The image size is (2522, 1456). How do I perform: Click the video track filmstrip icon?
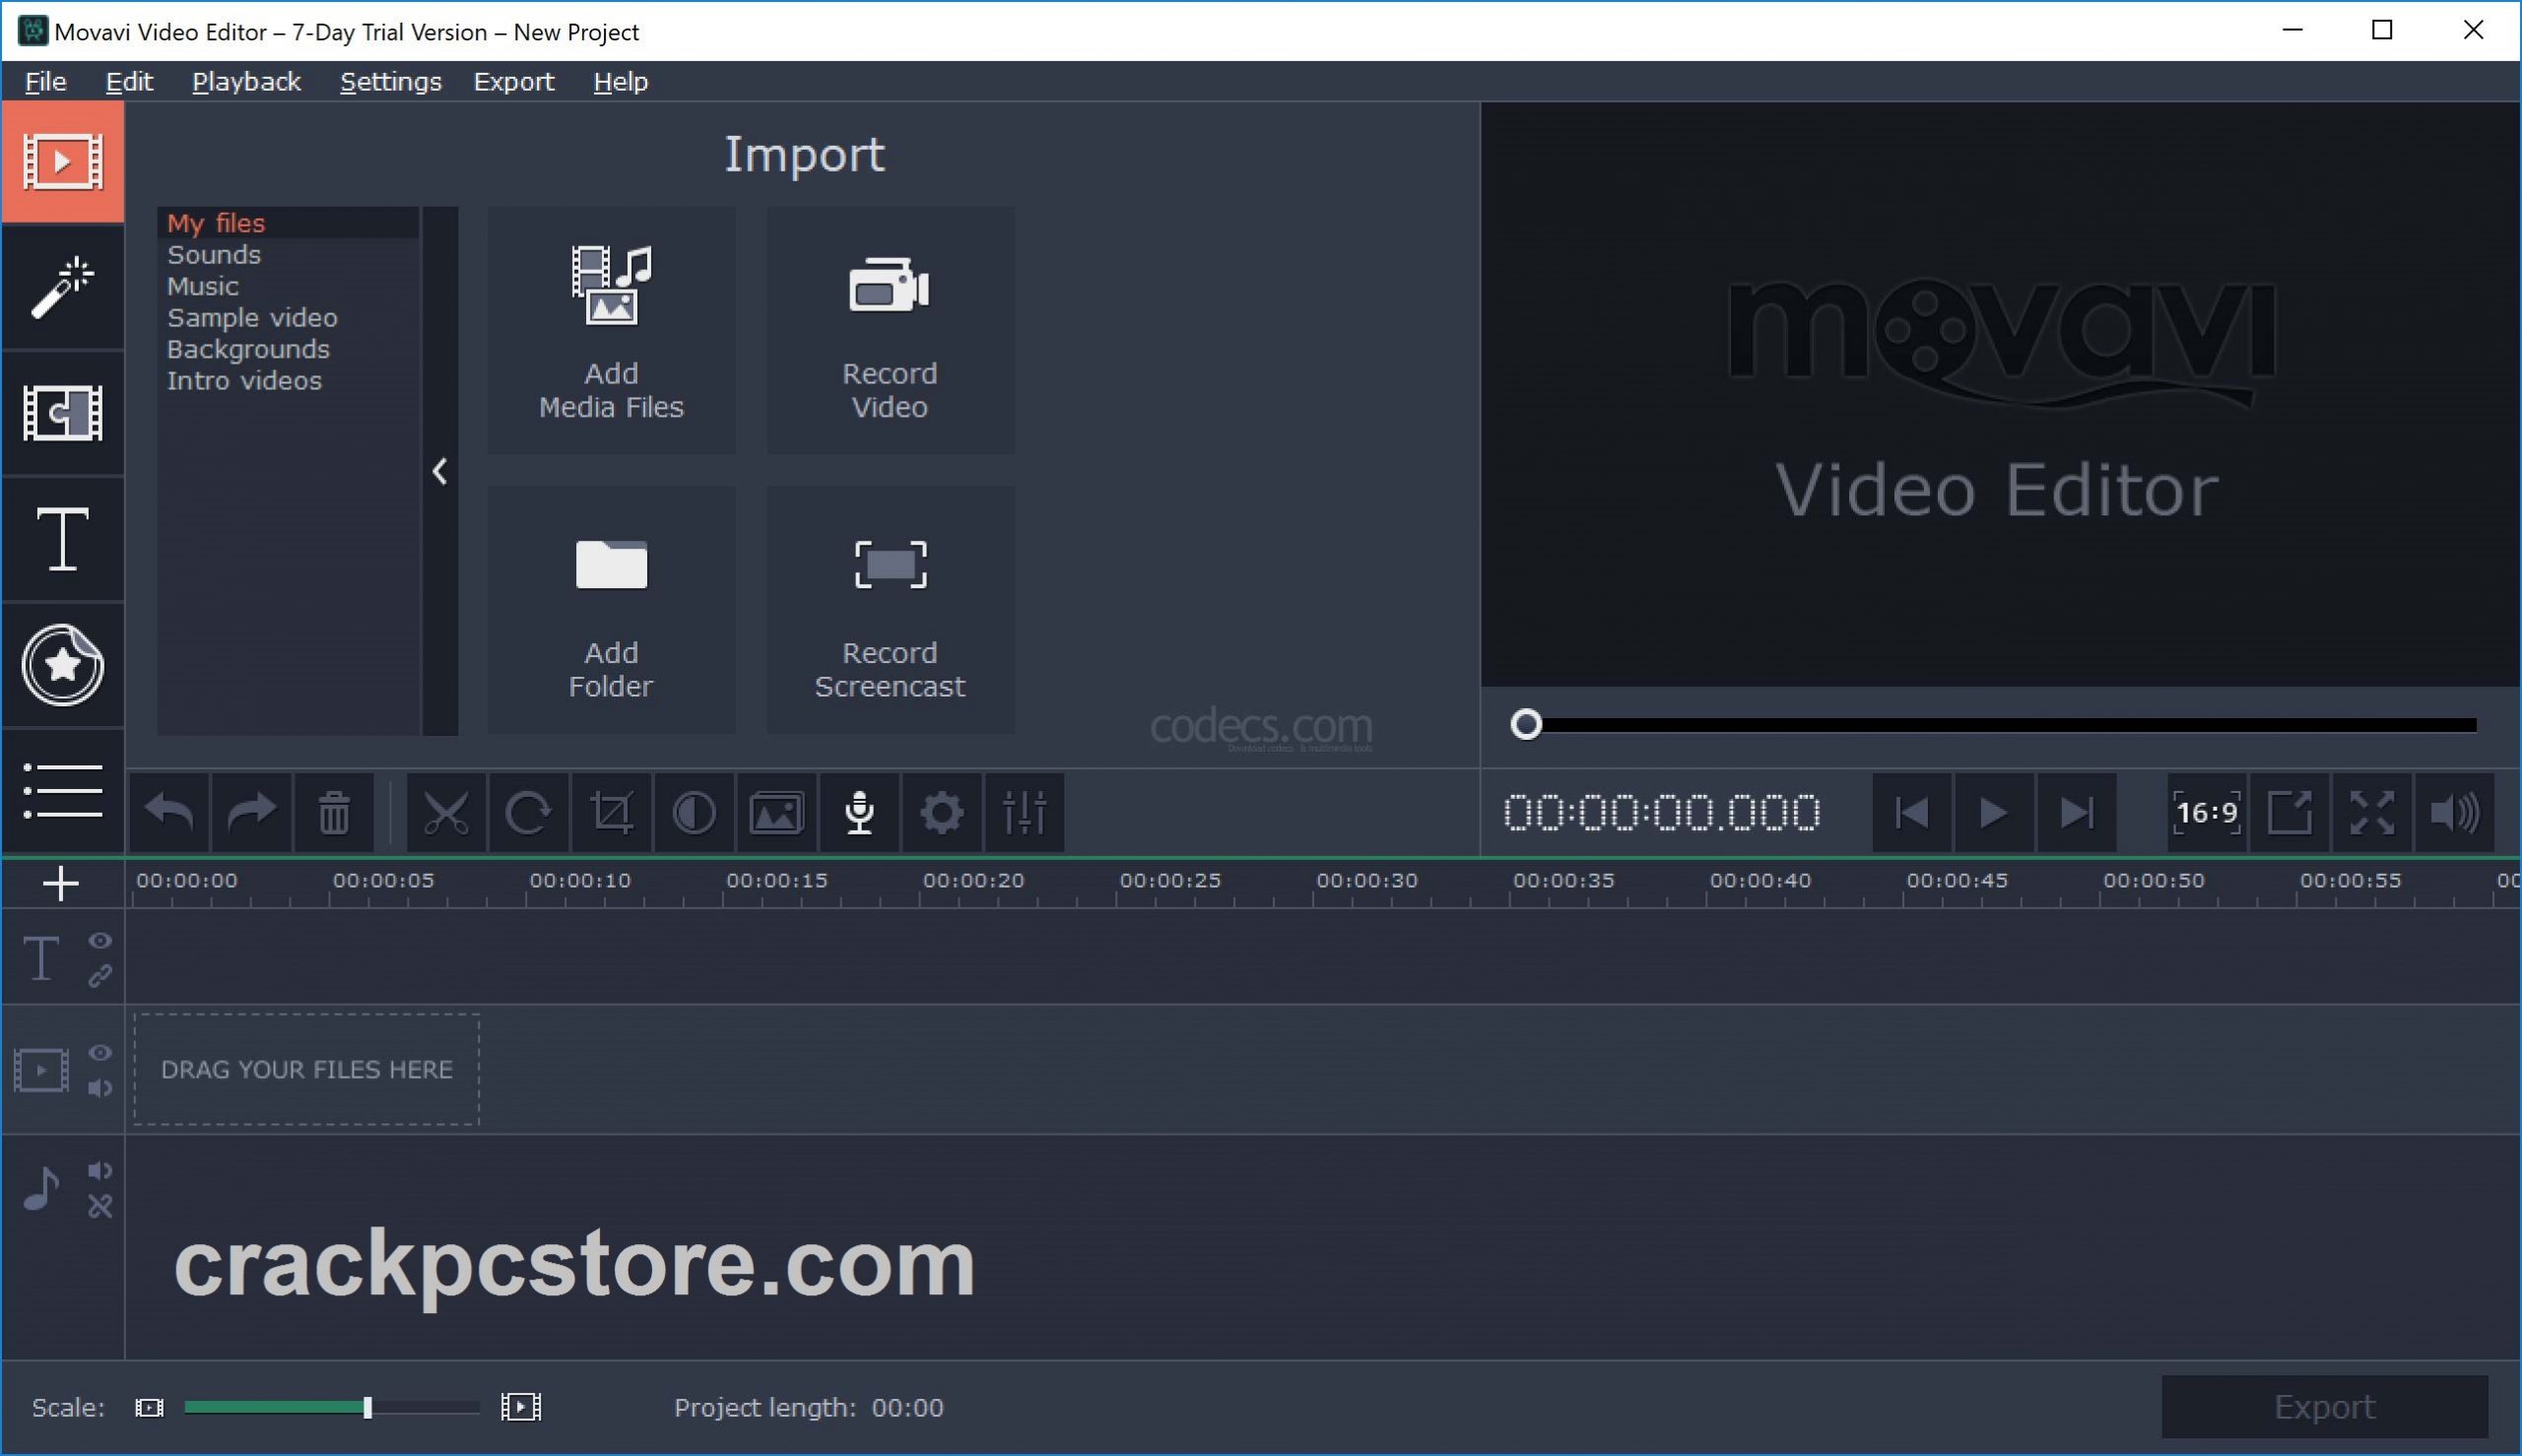point(41,1070)
